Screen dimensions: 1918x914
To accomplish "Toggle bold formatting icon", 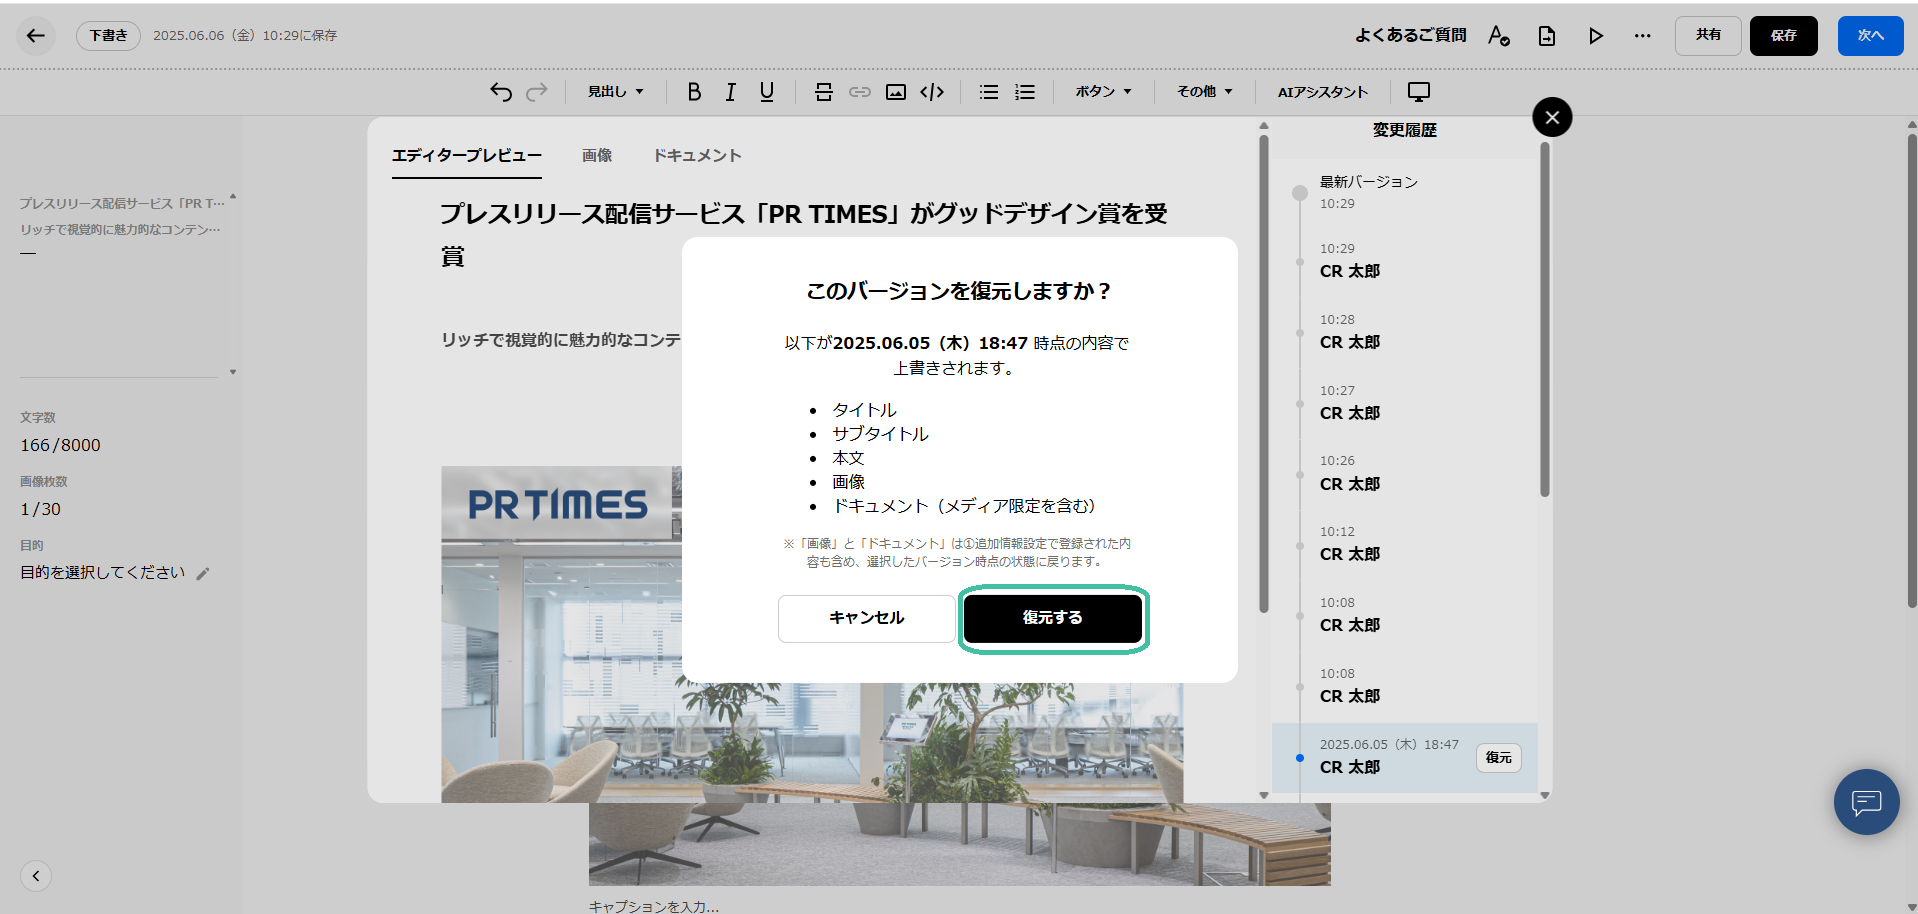I will pos(694,92).
